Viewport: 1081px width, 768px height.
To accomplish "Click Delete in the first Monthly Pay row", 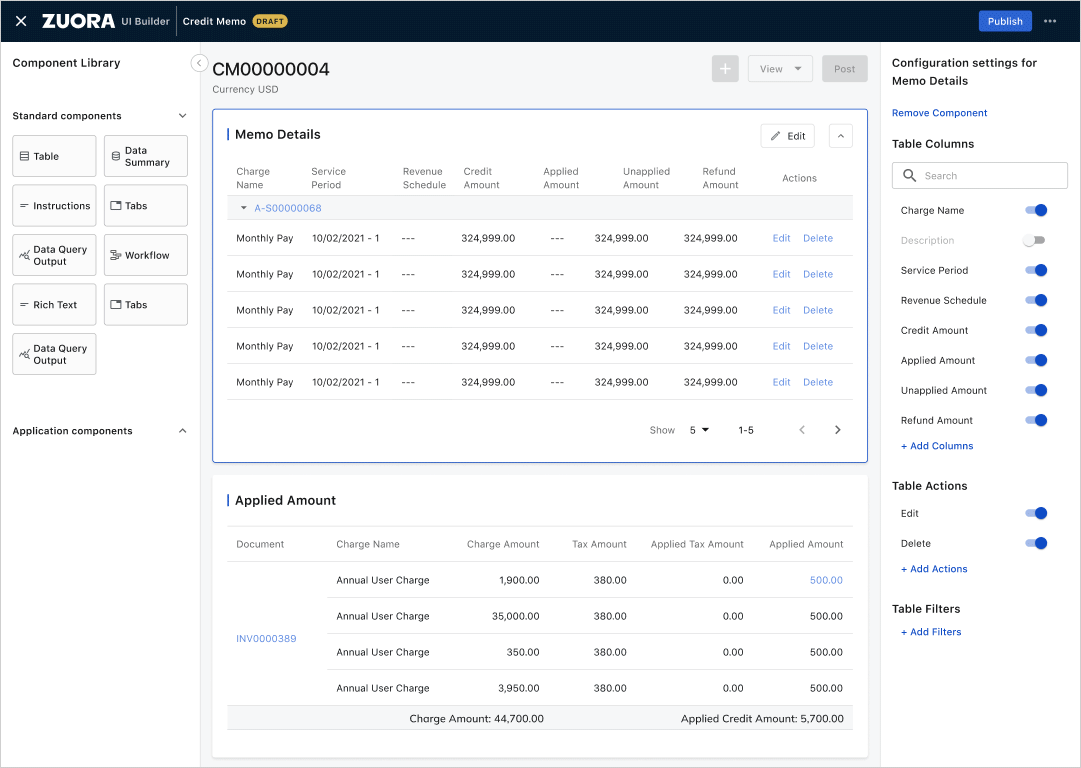I will [818, 239].
